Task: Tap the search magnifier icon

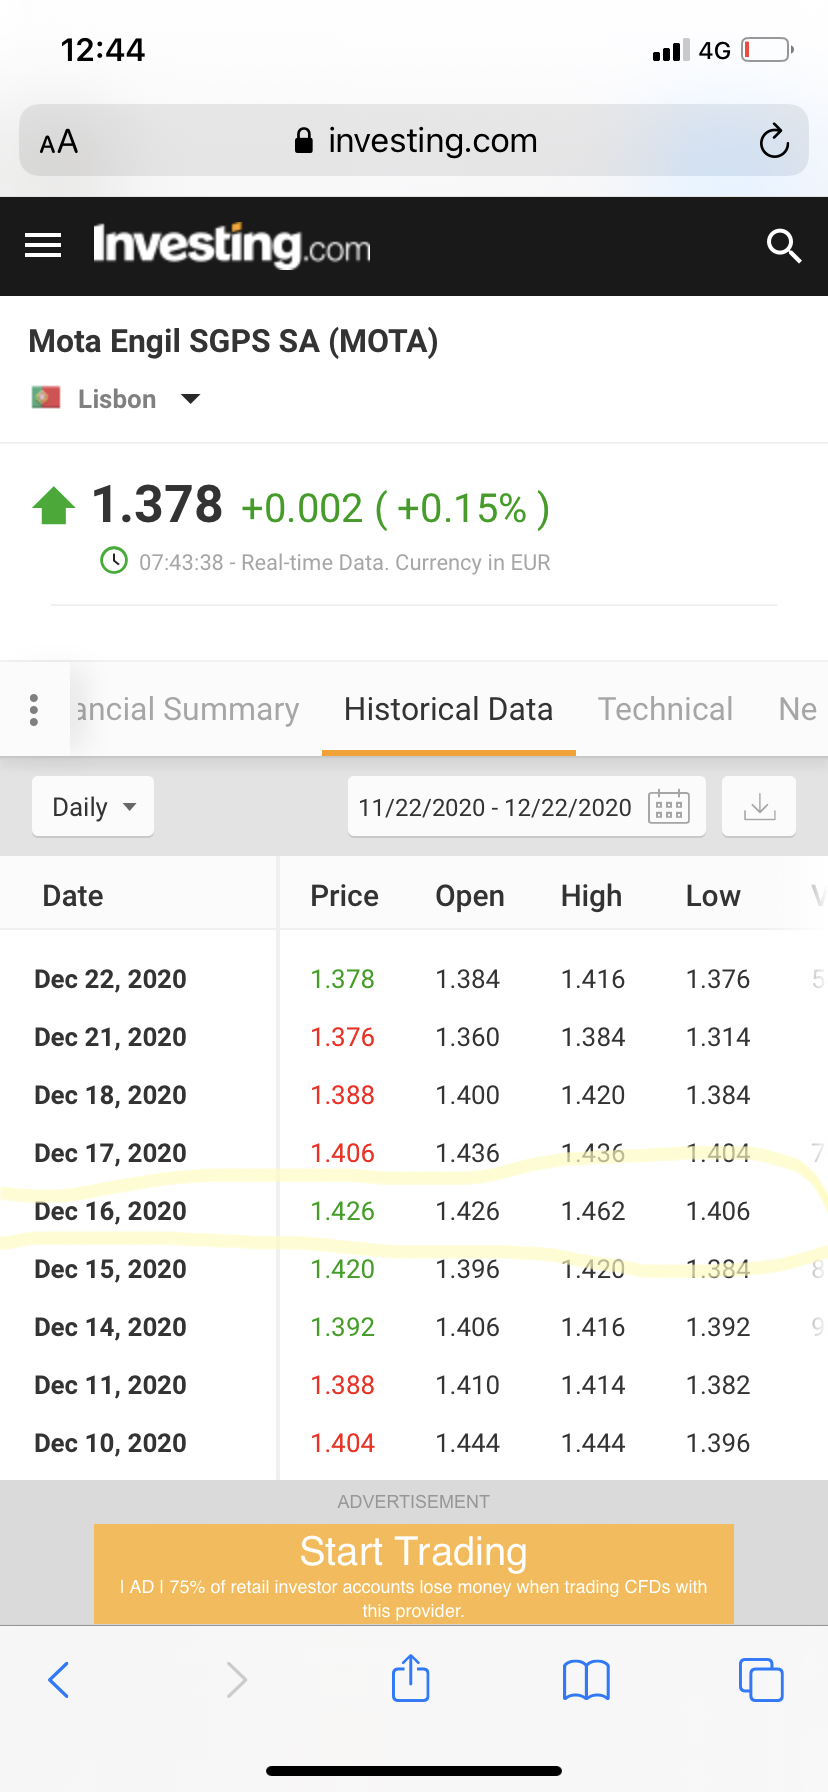Action: (x=784, y=245)
